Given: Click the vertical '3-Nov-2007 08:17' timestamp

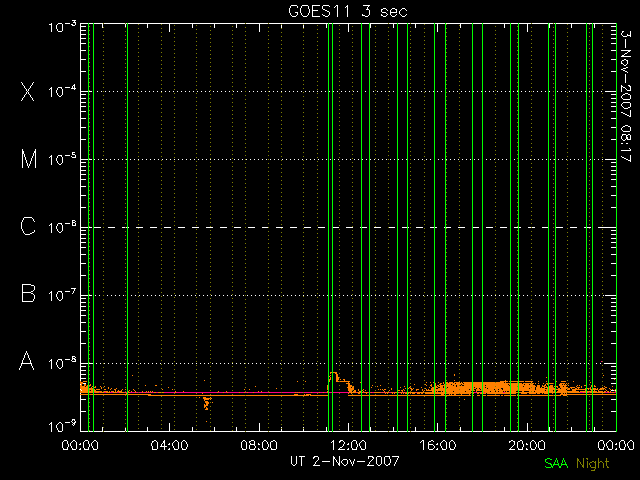Looking at the screenshot, I should pos(626,96).
